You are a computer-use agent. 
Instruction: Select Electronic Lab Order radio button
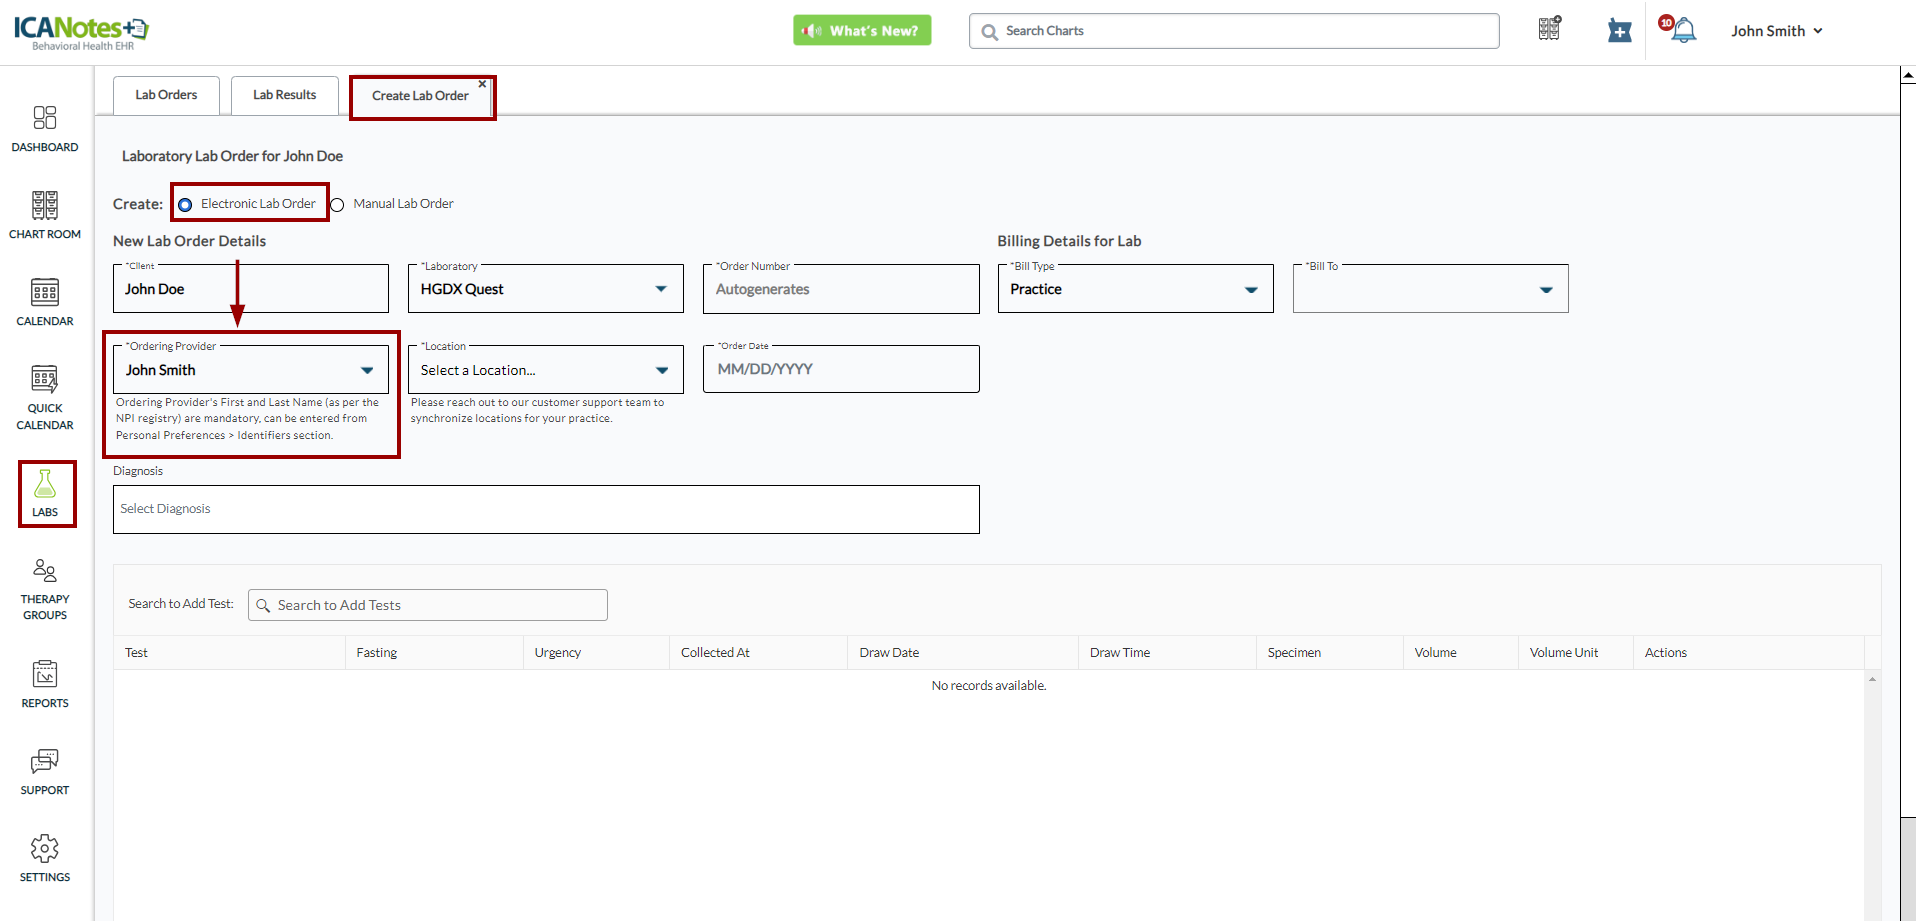(x=186, y=205)
